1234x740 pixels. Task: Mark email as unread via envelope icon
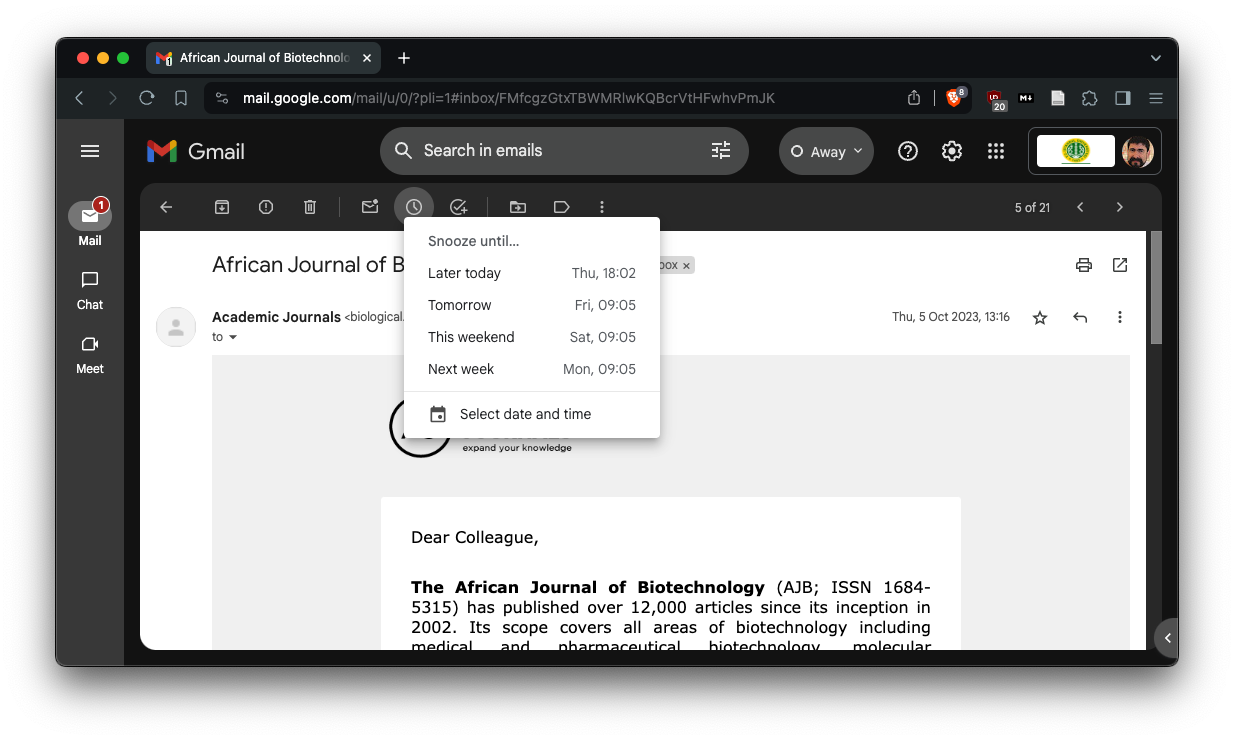coord(370,207)
